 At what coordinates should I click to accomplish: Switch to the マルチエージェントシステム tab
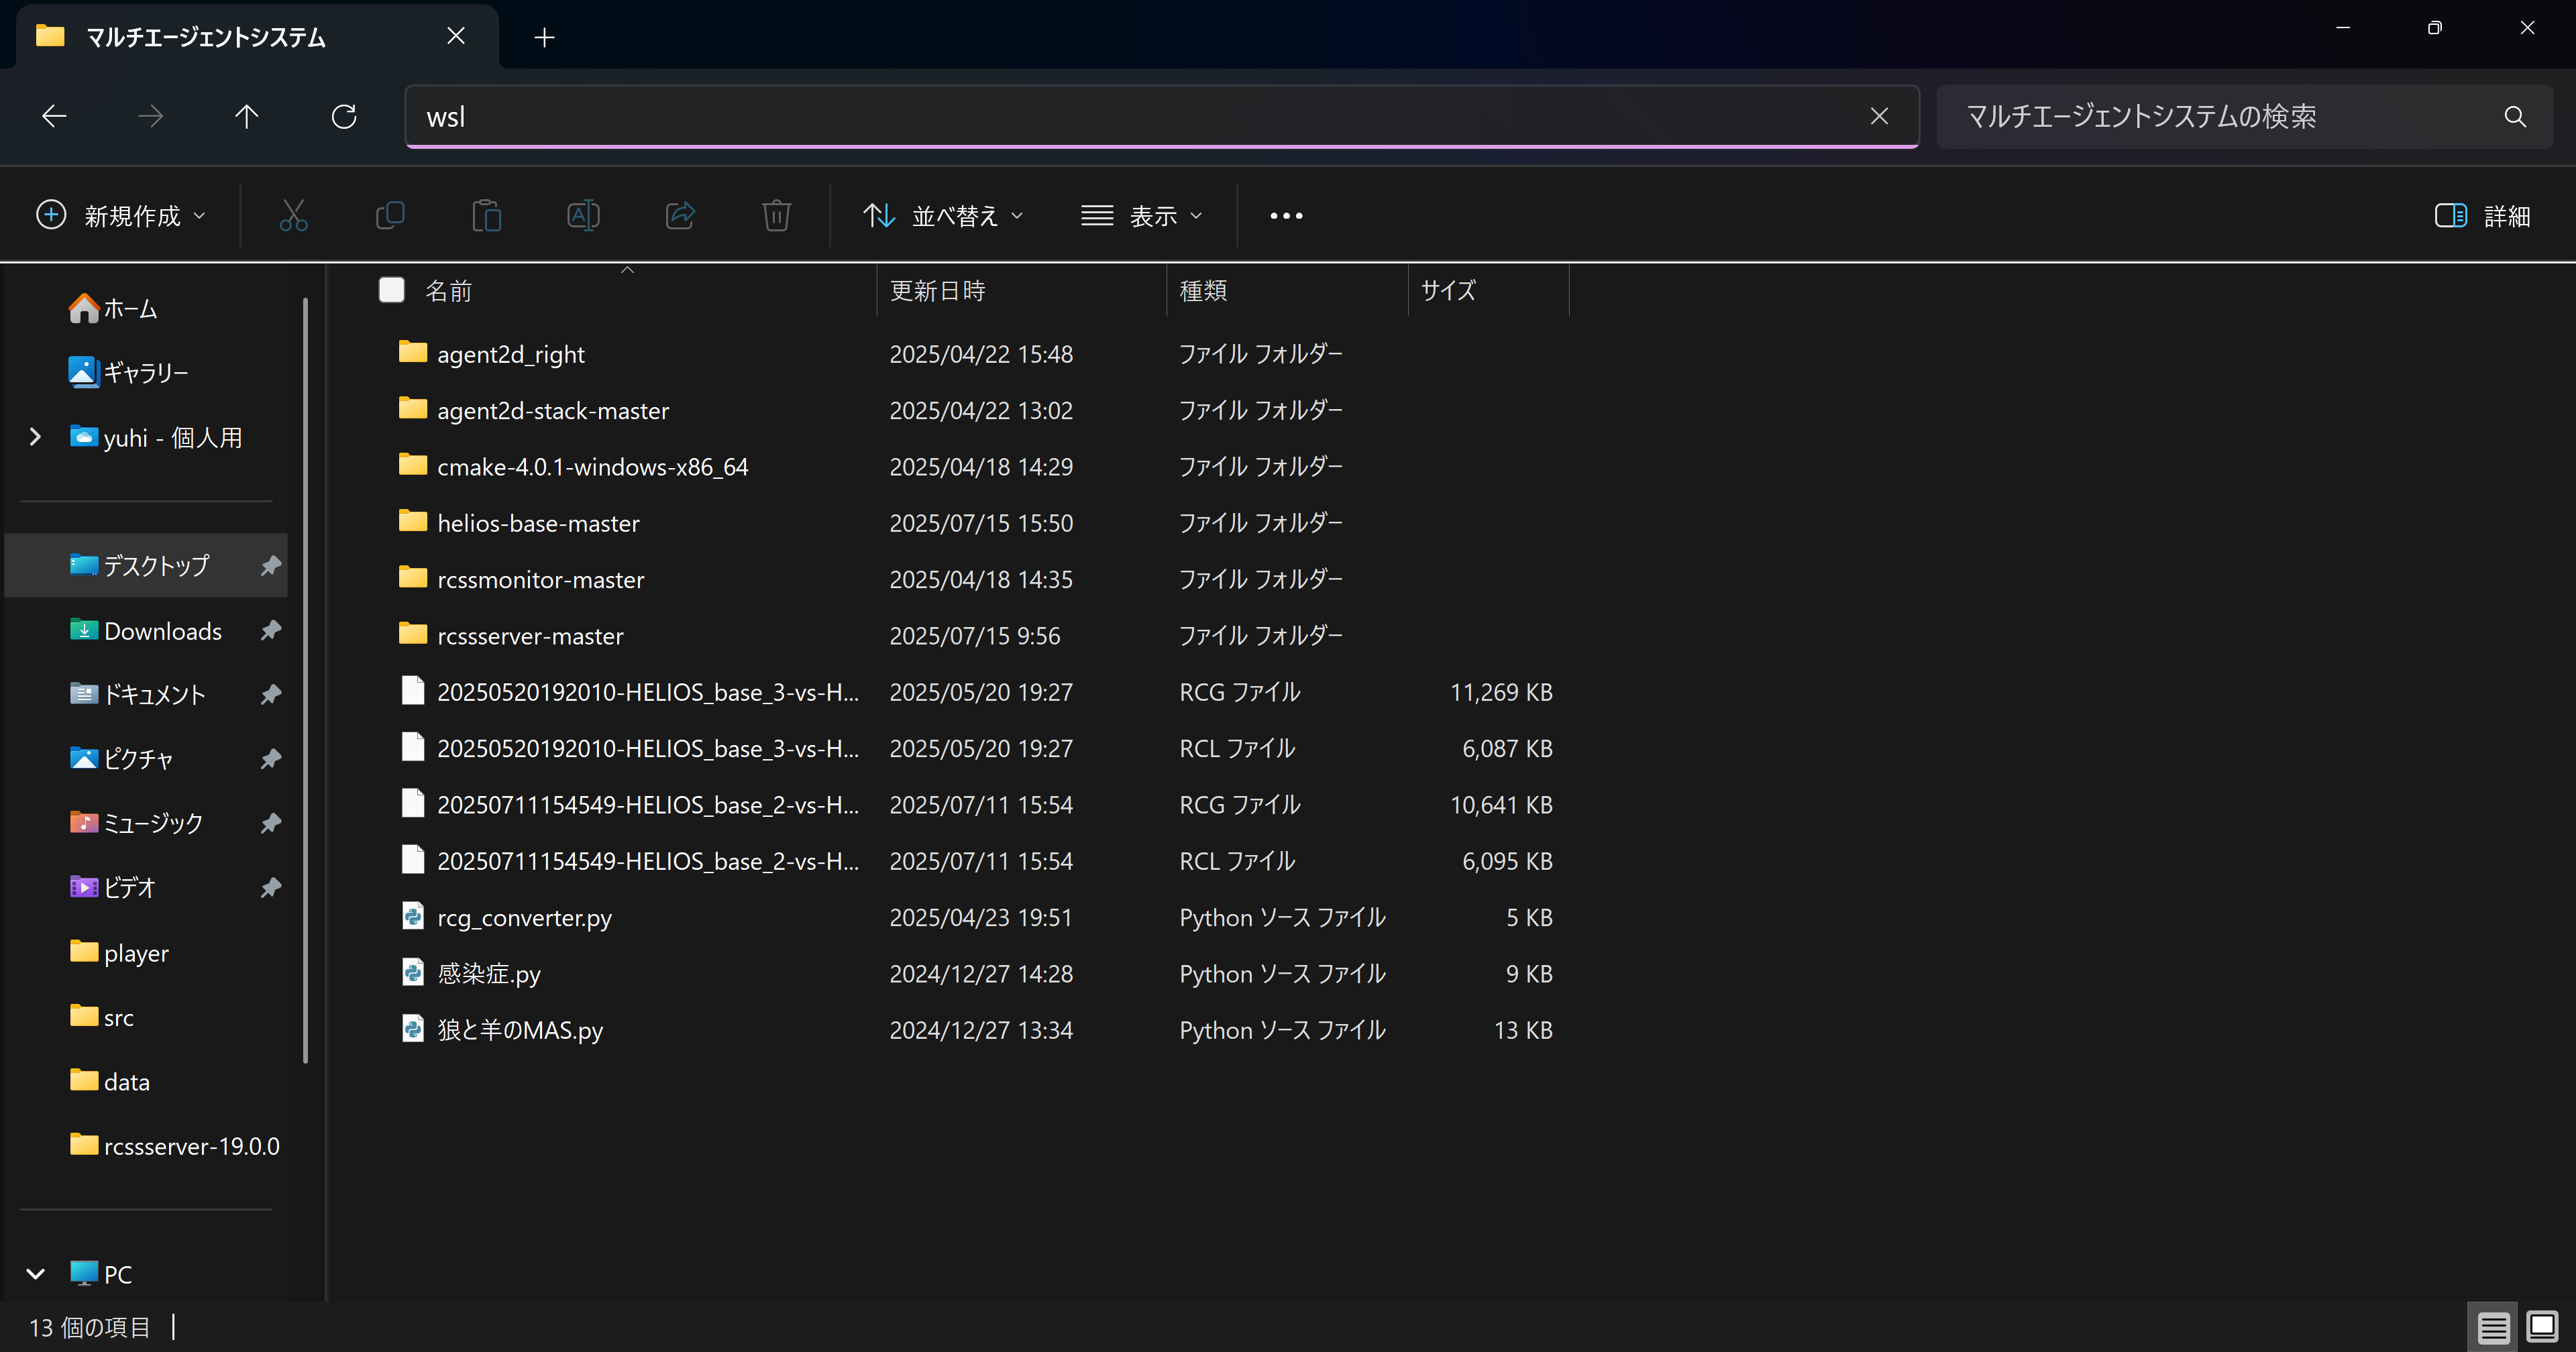[x=204, y=37]
